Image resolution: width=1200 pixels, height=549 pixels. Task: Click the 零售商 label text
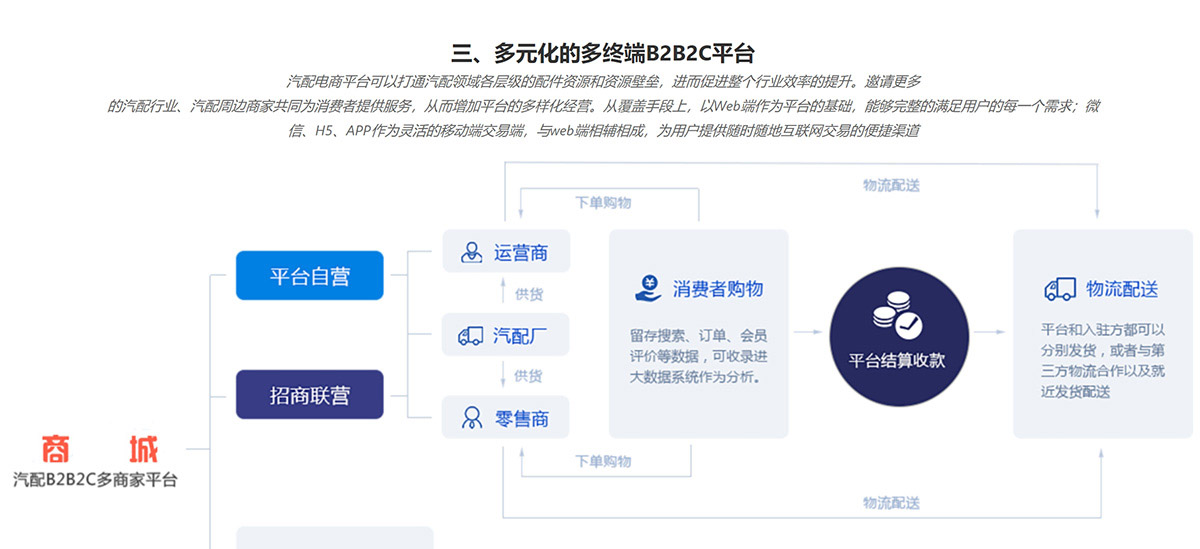point(520,417)
